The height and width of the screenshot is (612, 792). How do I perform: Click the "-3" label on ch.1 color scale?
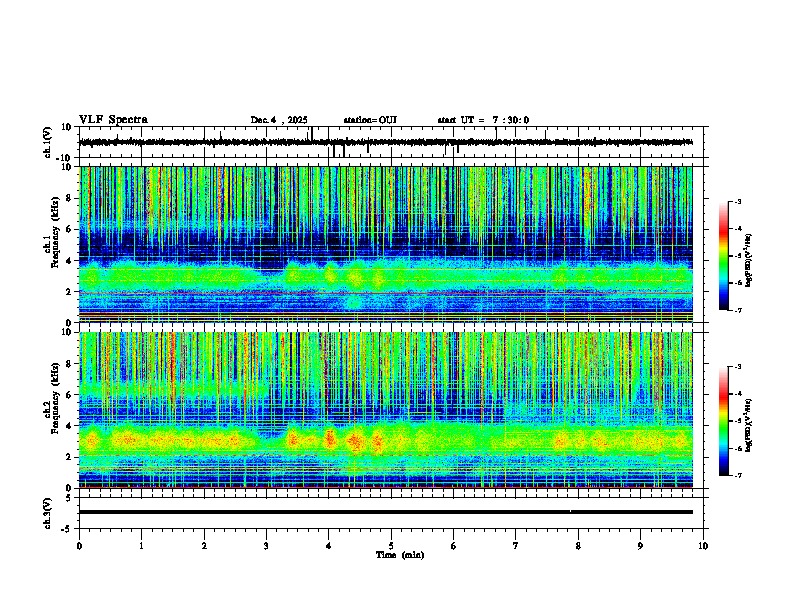tap(738, 201)
